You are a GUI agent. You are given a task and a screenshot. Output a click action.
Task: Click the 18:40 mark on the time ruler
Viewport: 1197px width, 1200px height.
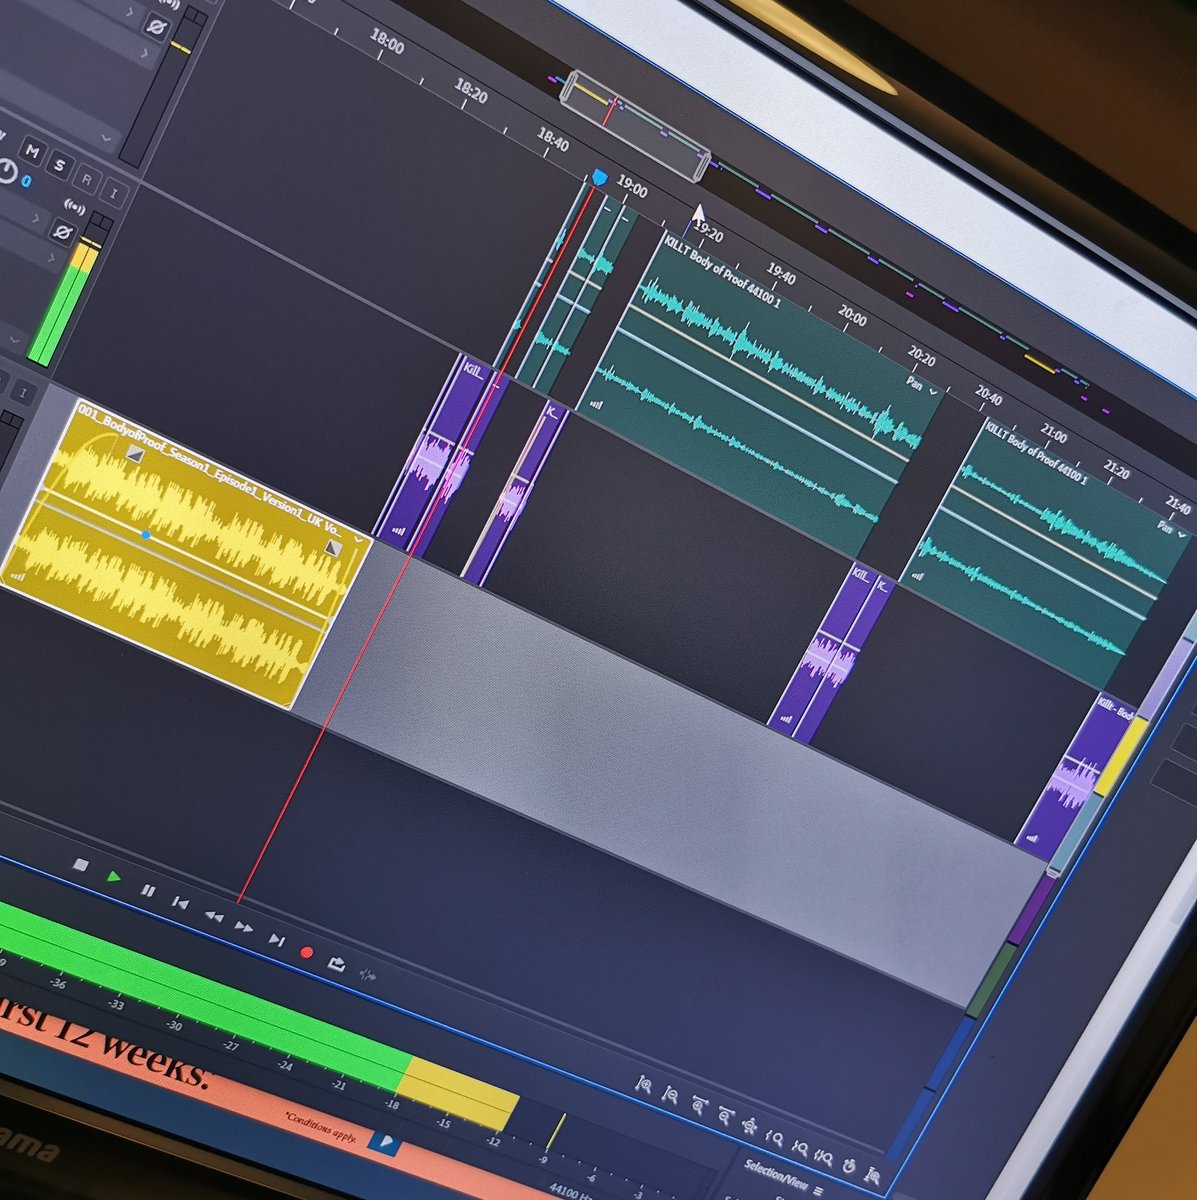tap(553, 140)
